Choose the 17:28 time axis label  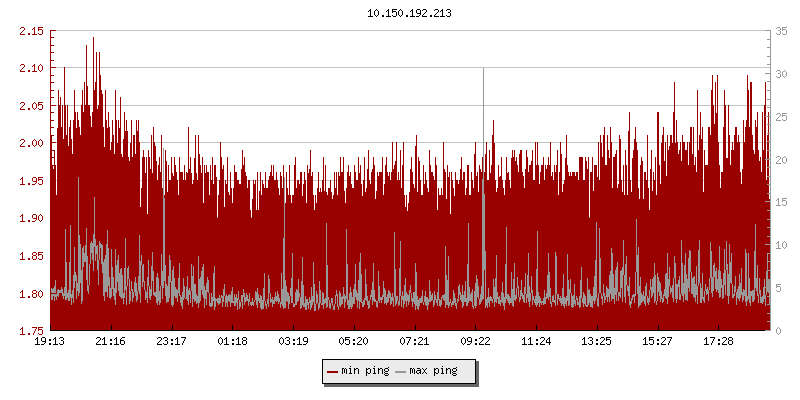718,342
